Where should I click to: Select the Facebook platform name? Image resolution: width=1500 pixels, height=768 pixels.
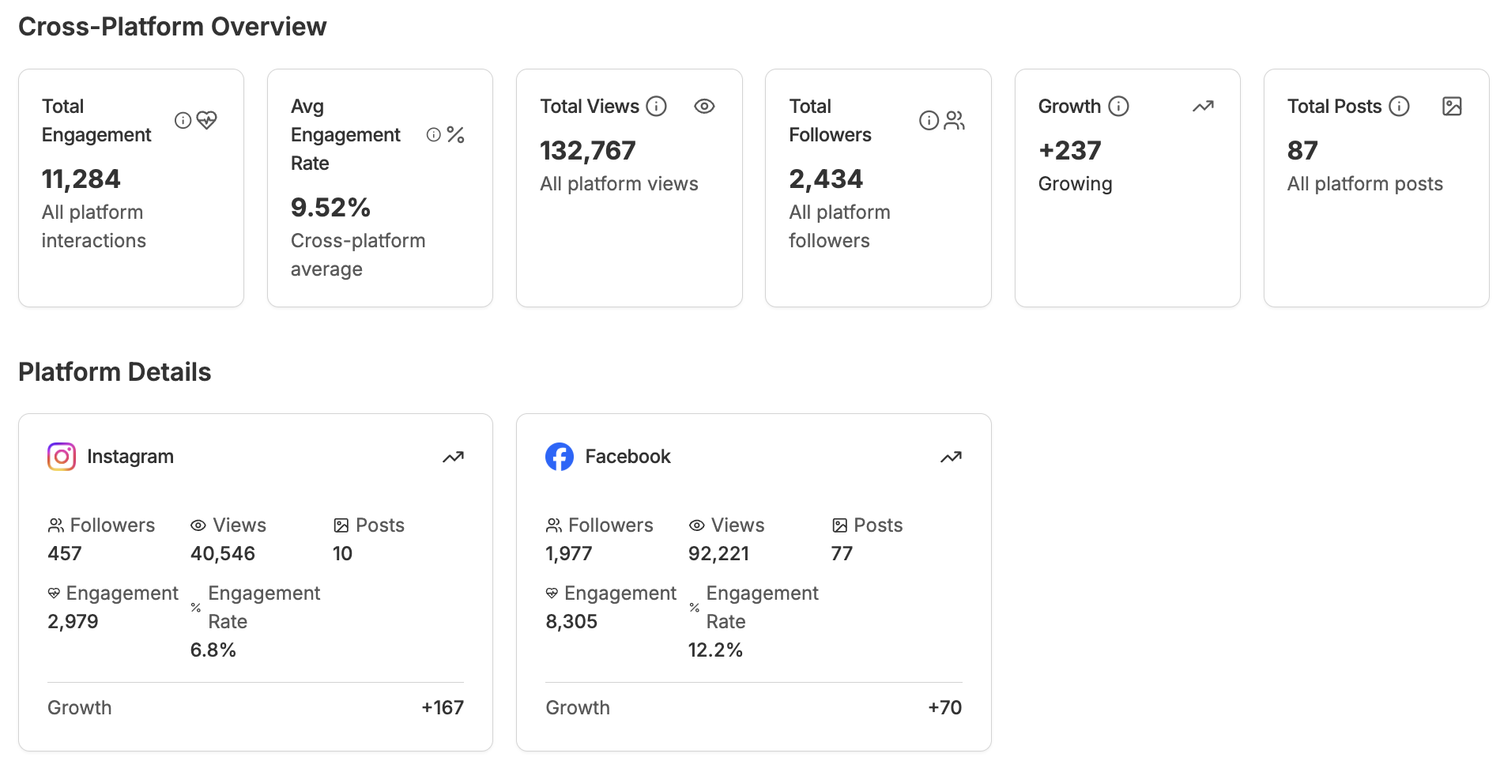tap(628, 457)
